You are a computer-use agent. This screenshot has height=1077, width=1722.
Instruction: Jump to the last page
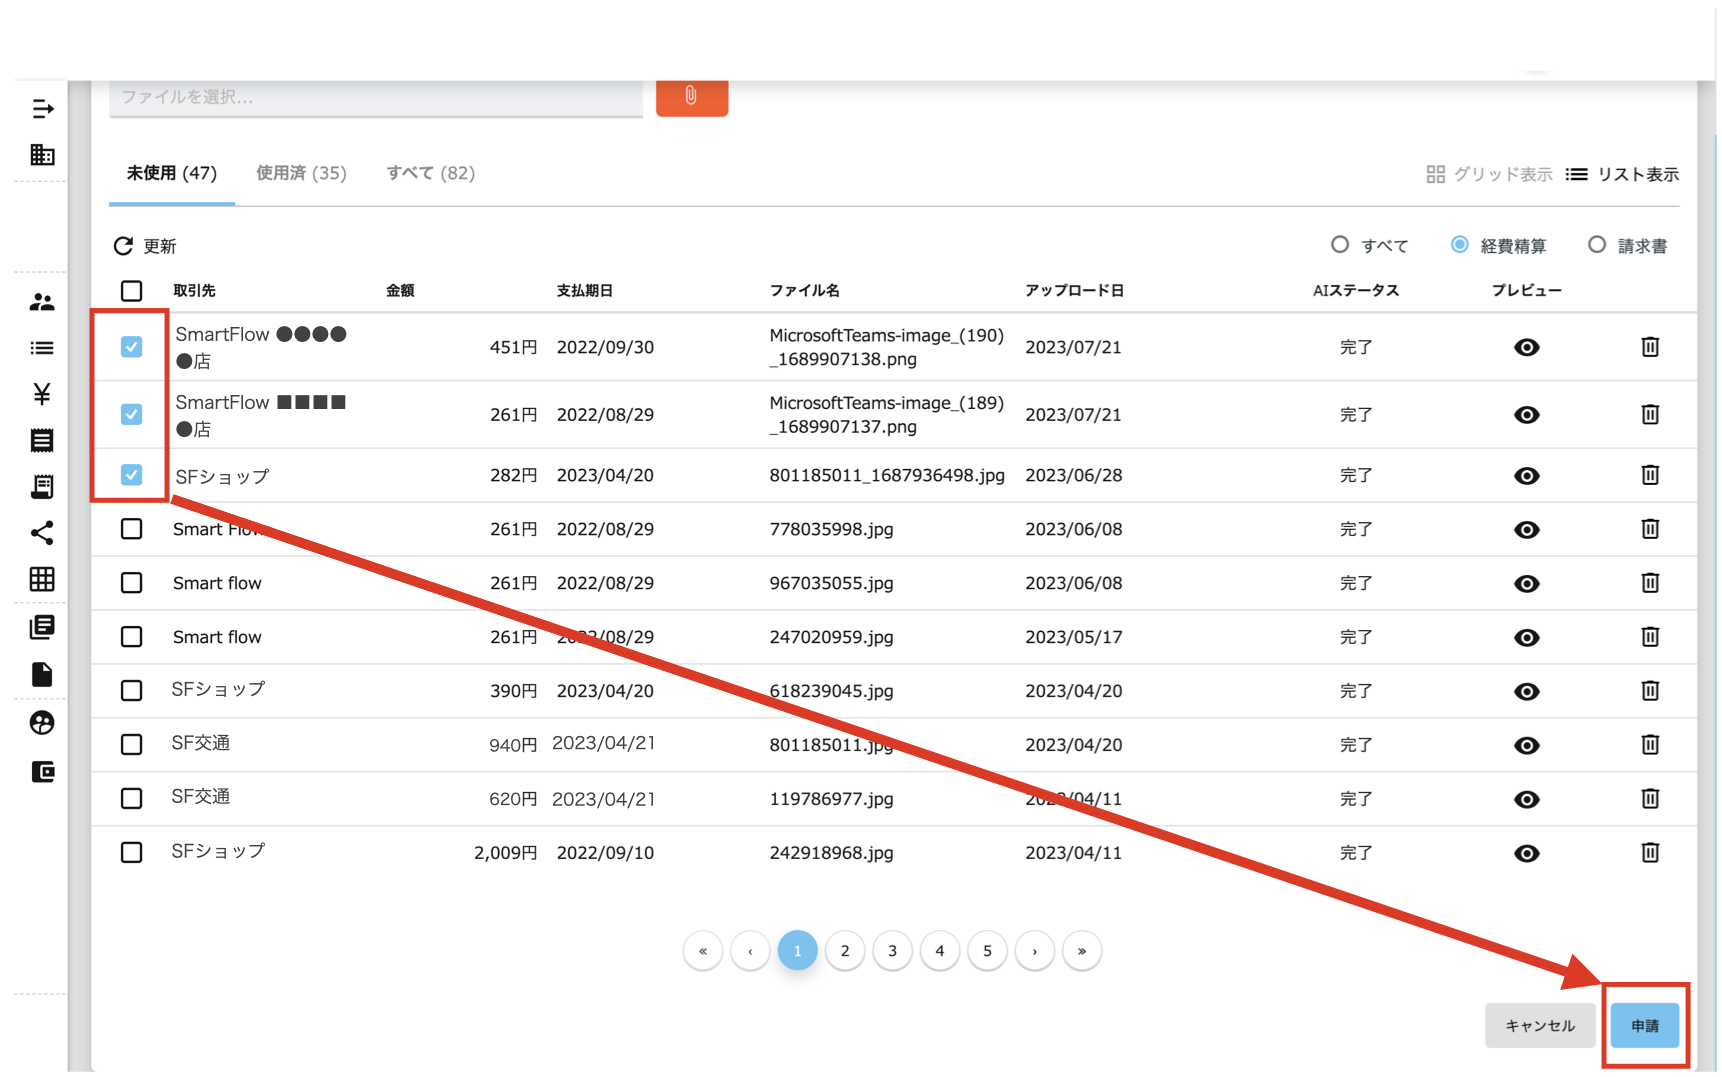pos(1082,951)
